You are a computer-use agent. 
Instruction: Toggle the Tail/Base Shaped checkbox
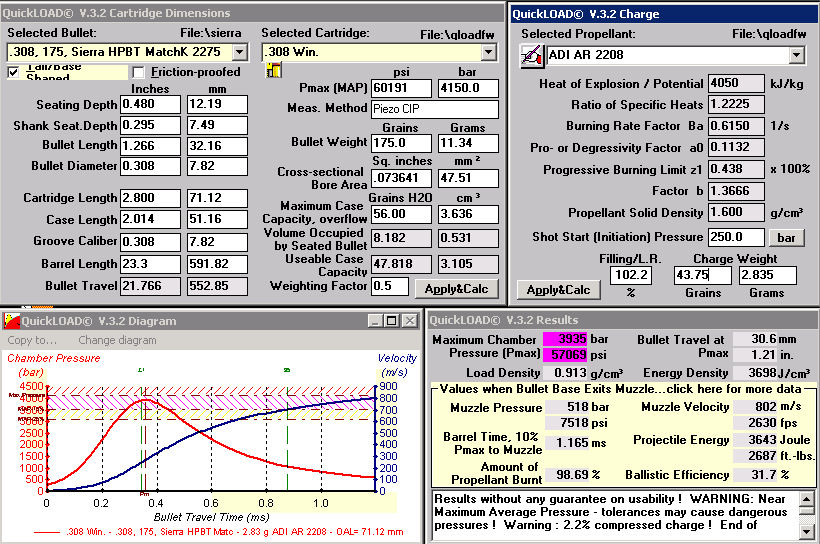(14, 72)
